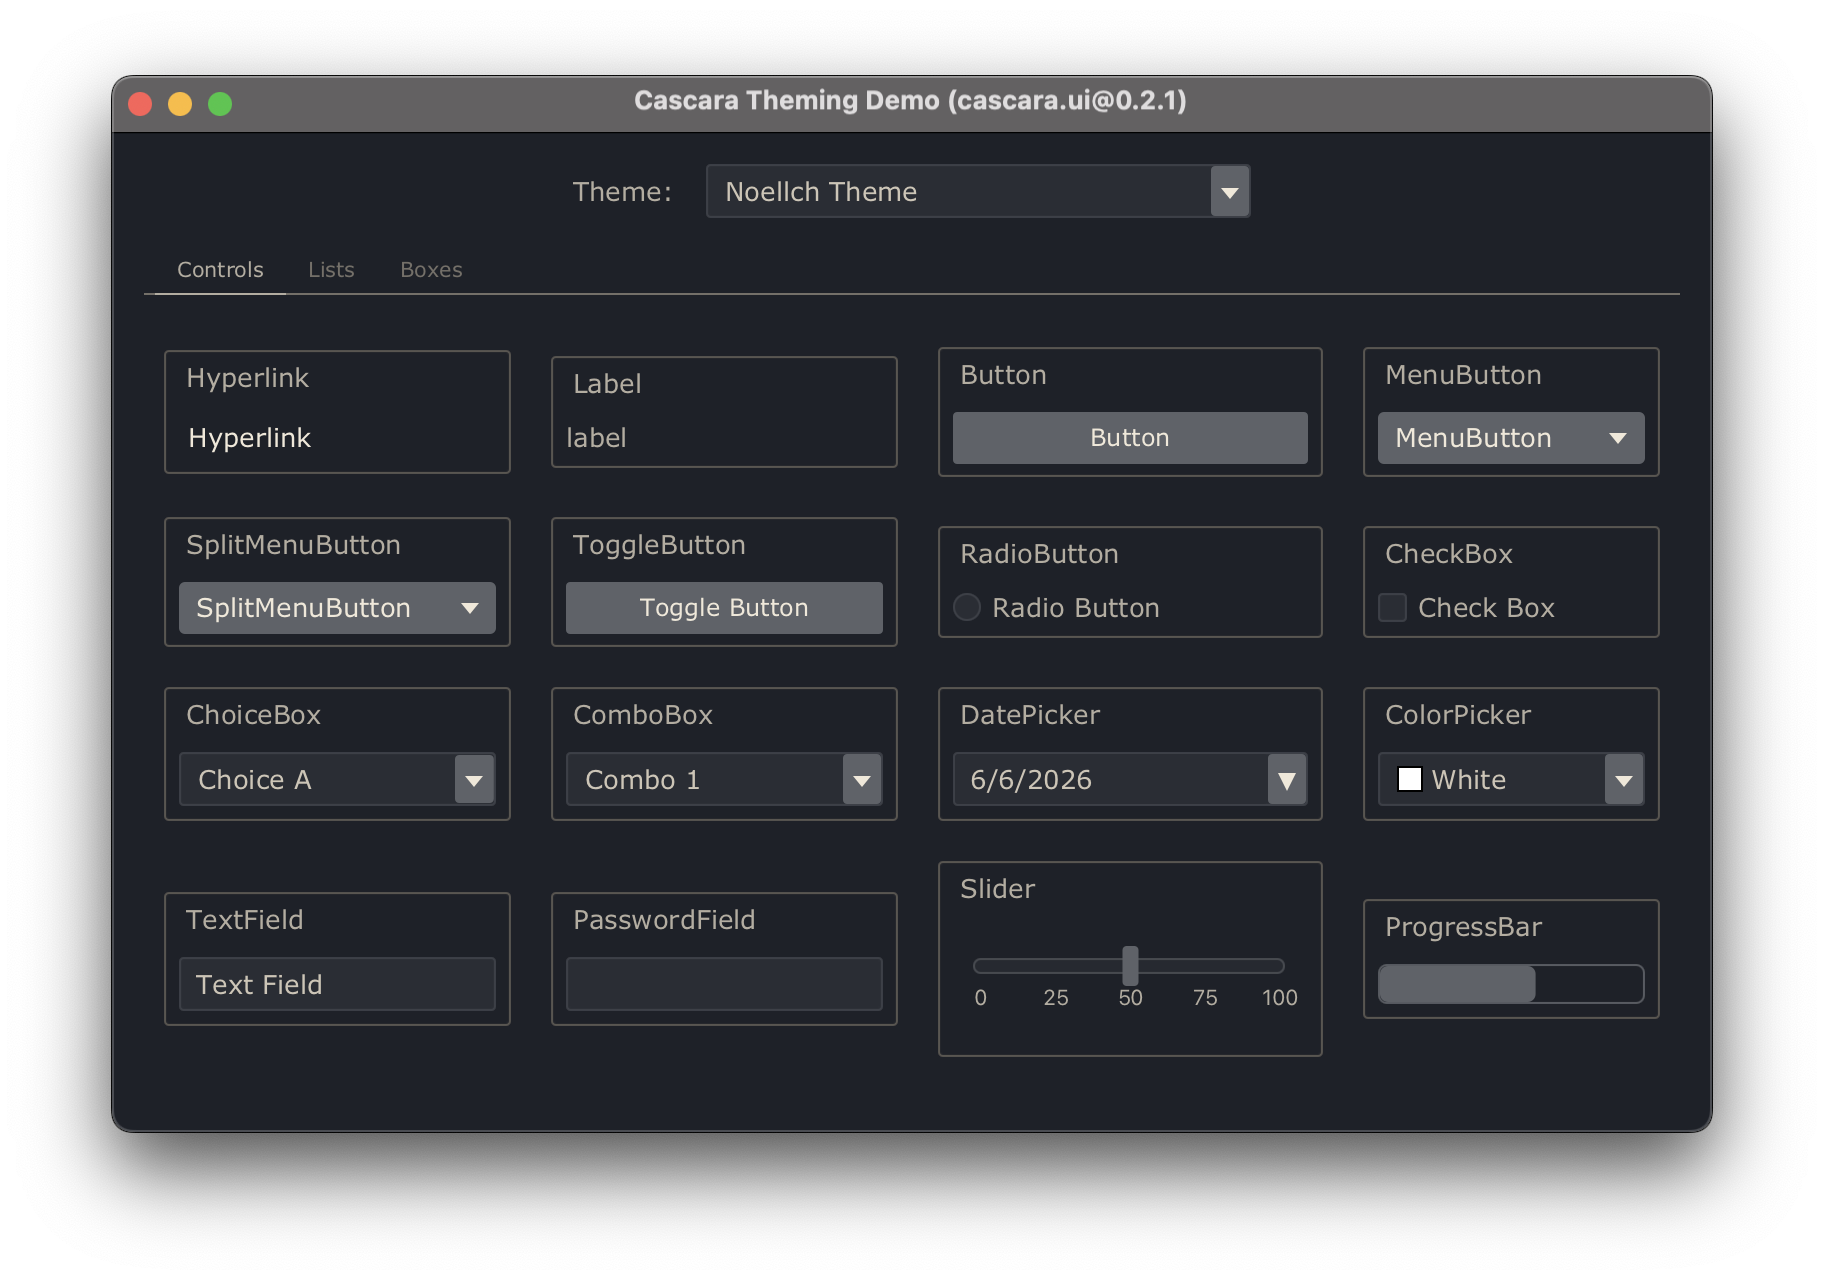Click the DatePicker group title
The image size is (1824, 1280).
click(x=1030, y=715)
